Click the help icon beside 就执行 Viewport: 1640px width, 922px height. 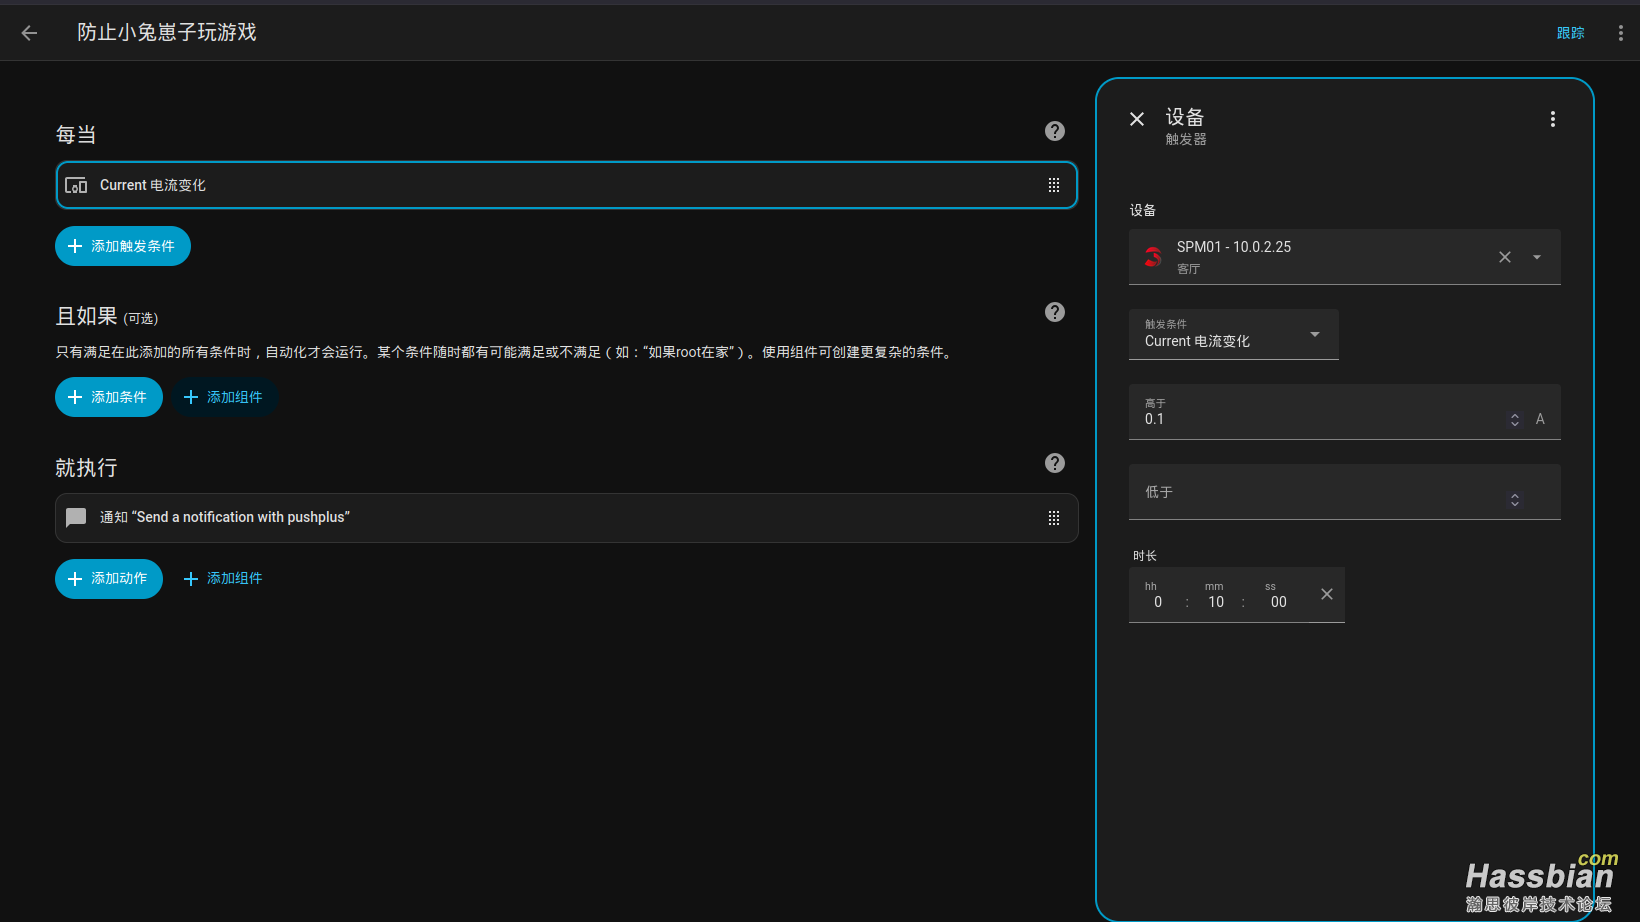1054,463
